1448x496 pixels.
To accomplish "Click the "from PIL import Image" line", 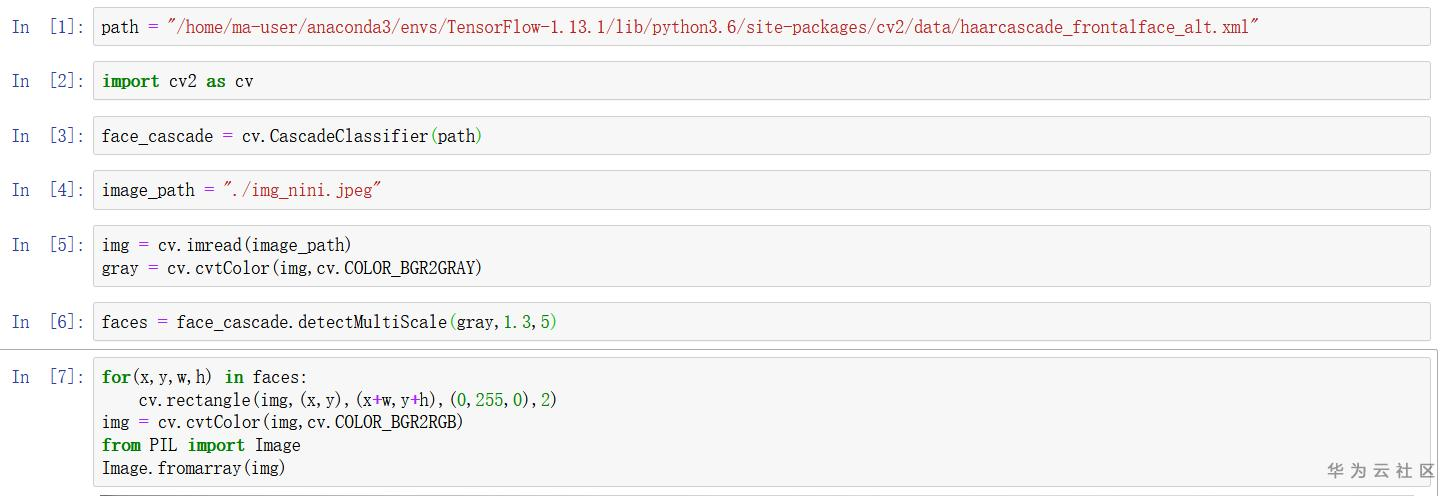I will click(201, 445).
